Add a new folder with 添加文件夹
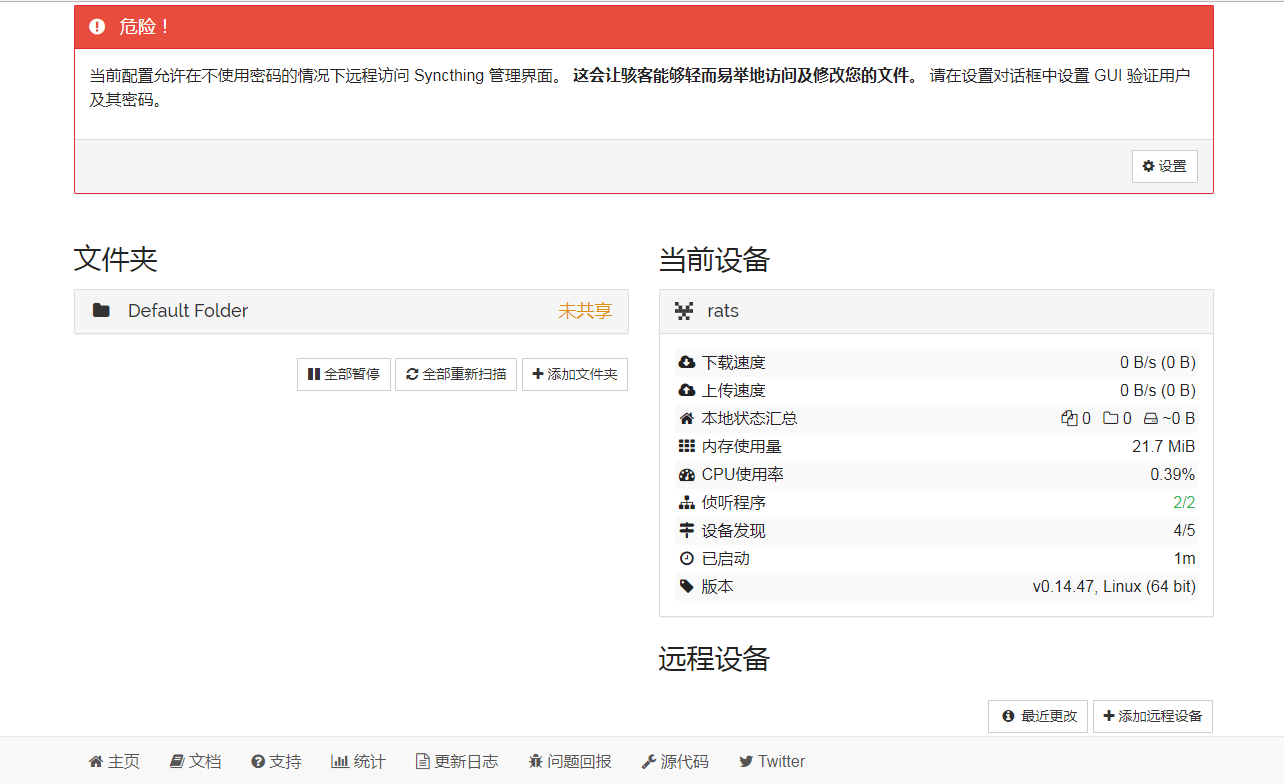This screenshot has width=1284, height=784. point(575,374)
